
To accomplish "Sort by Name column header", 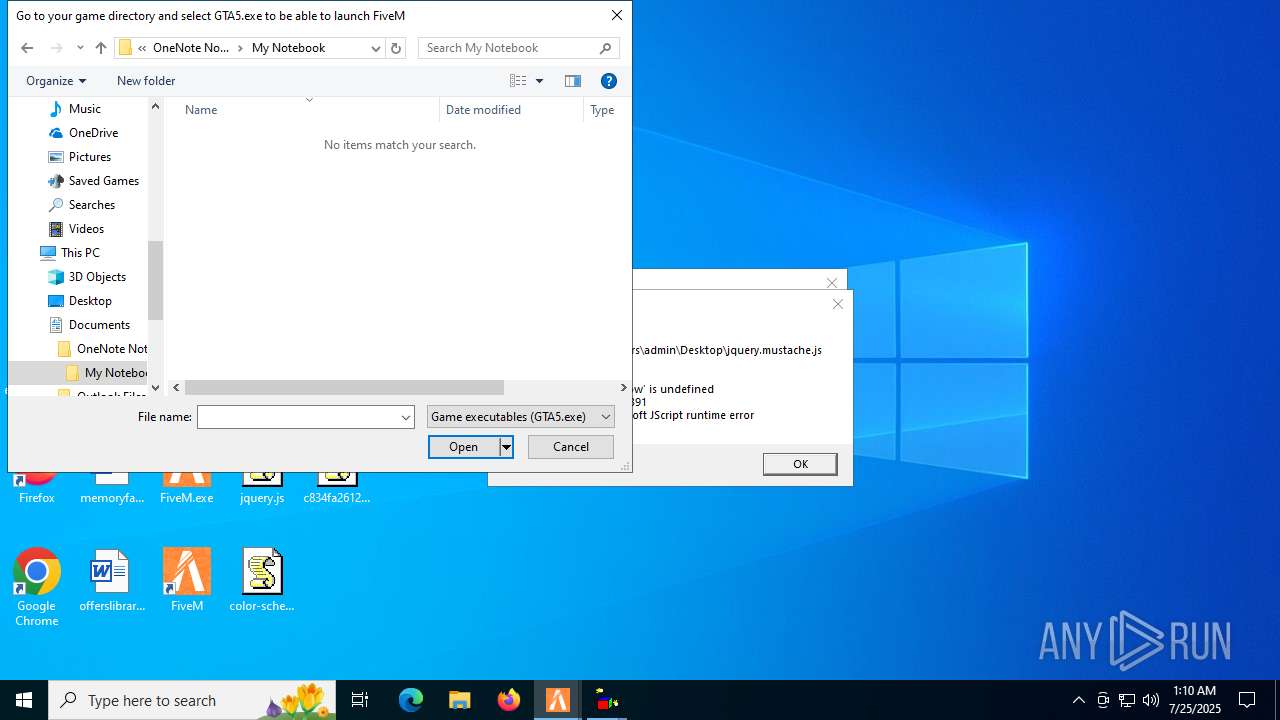I will (201, 110).
